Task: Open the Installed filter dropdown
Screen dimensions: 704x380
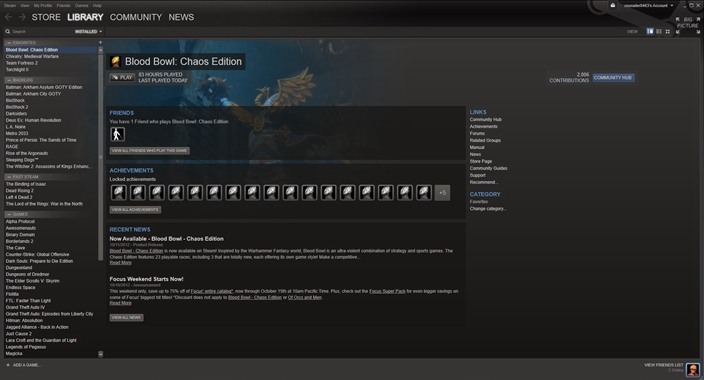Action: [x=88, y=31]
